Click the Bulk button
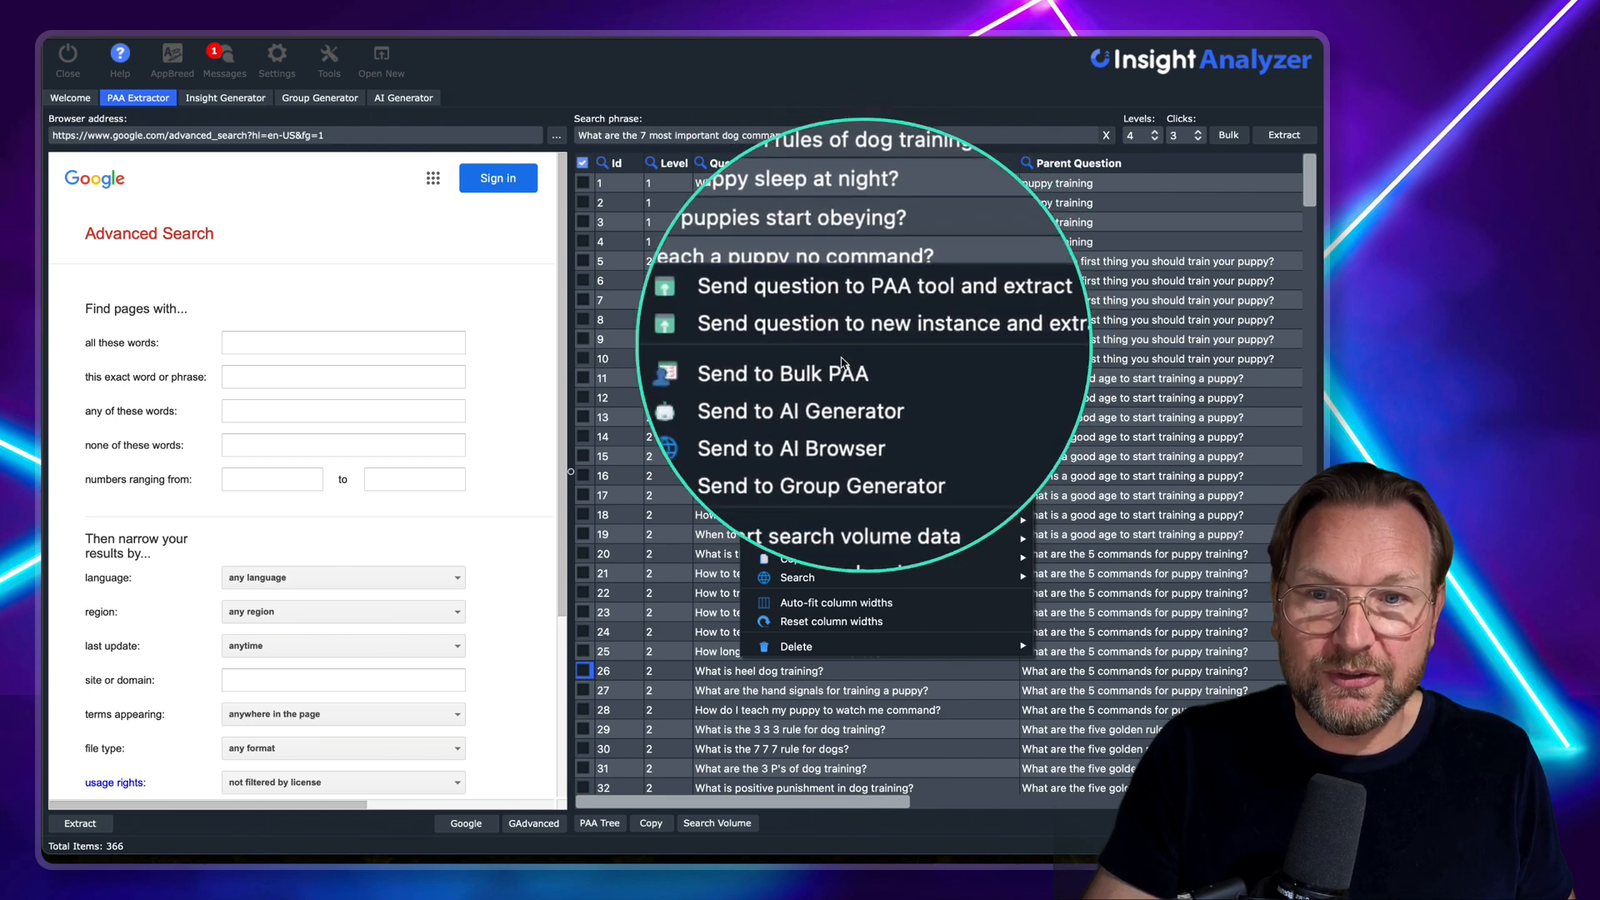The width and height of the screenshot is (1600, 900). point(1228,135)
